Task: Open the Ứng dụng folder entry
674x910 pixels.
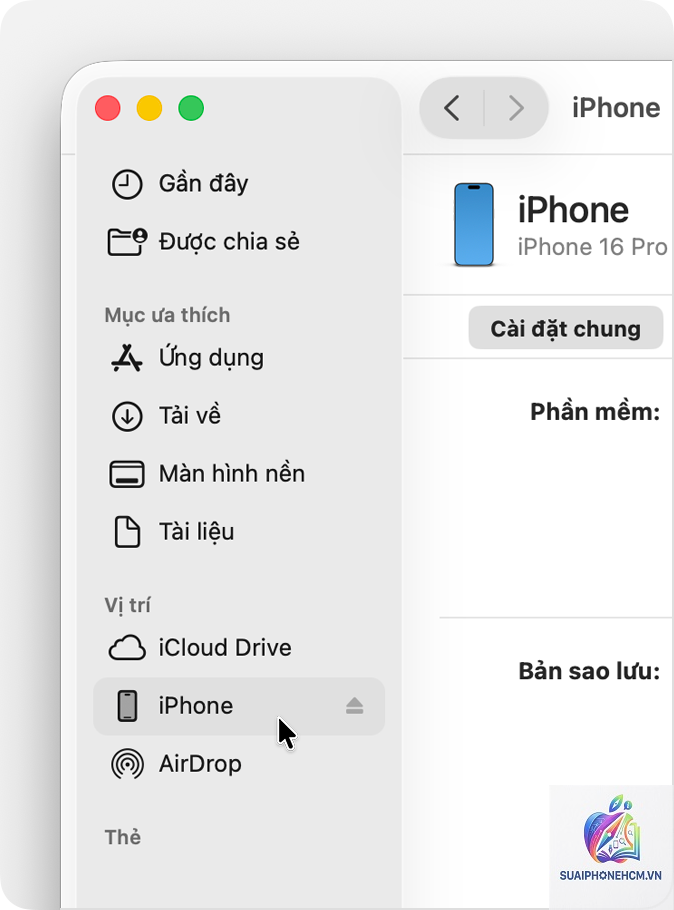Action: (x=211, y=358)
